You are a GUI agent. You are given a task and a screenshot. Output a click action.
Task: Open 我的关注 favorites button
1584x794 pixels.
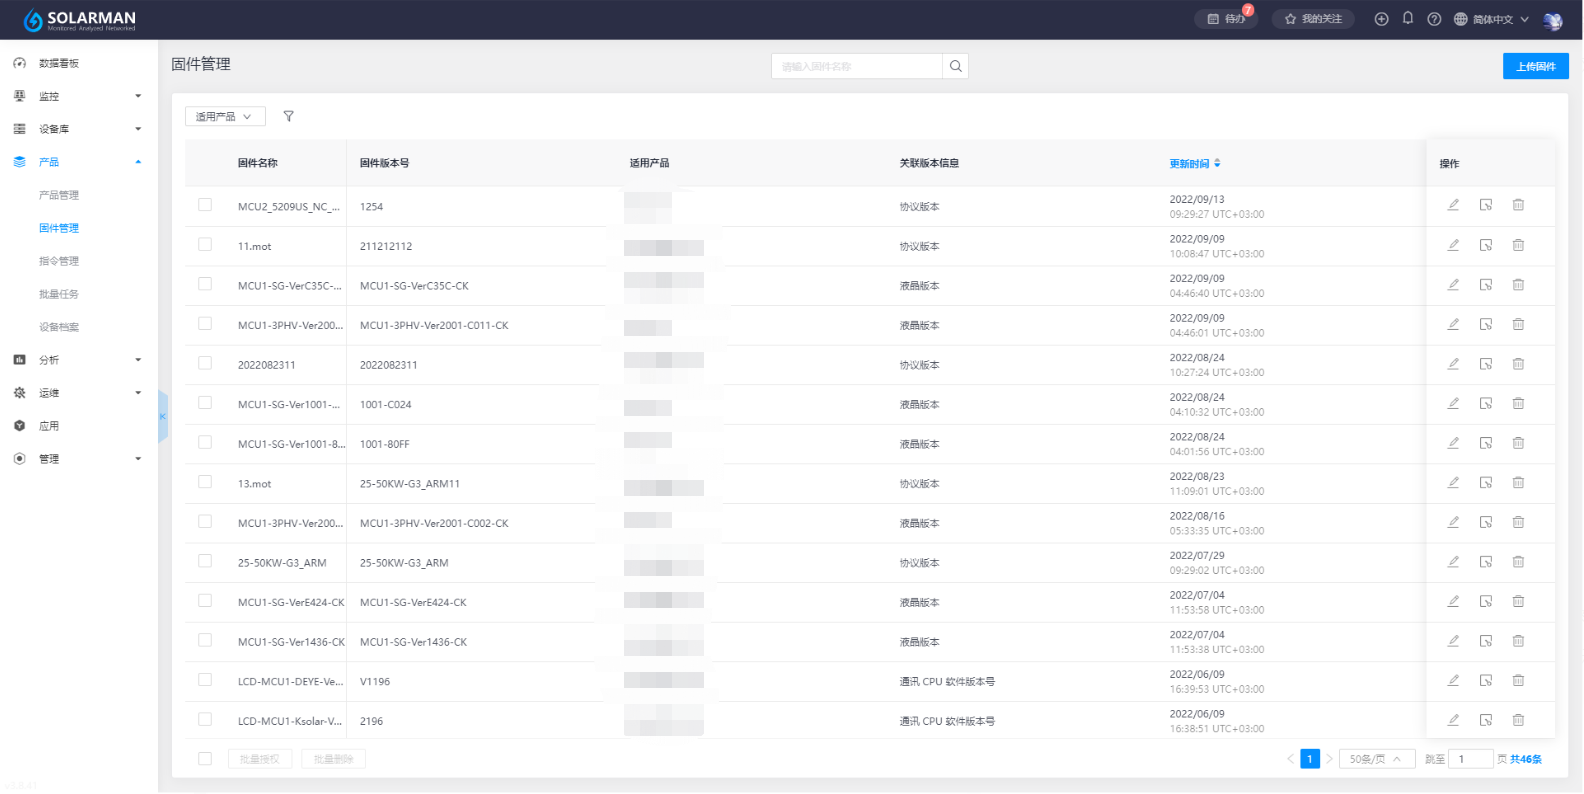[1313, 19]
